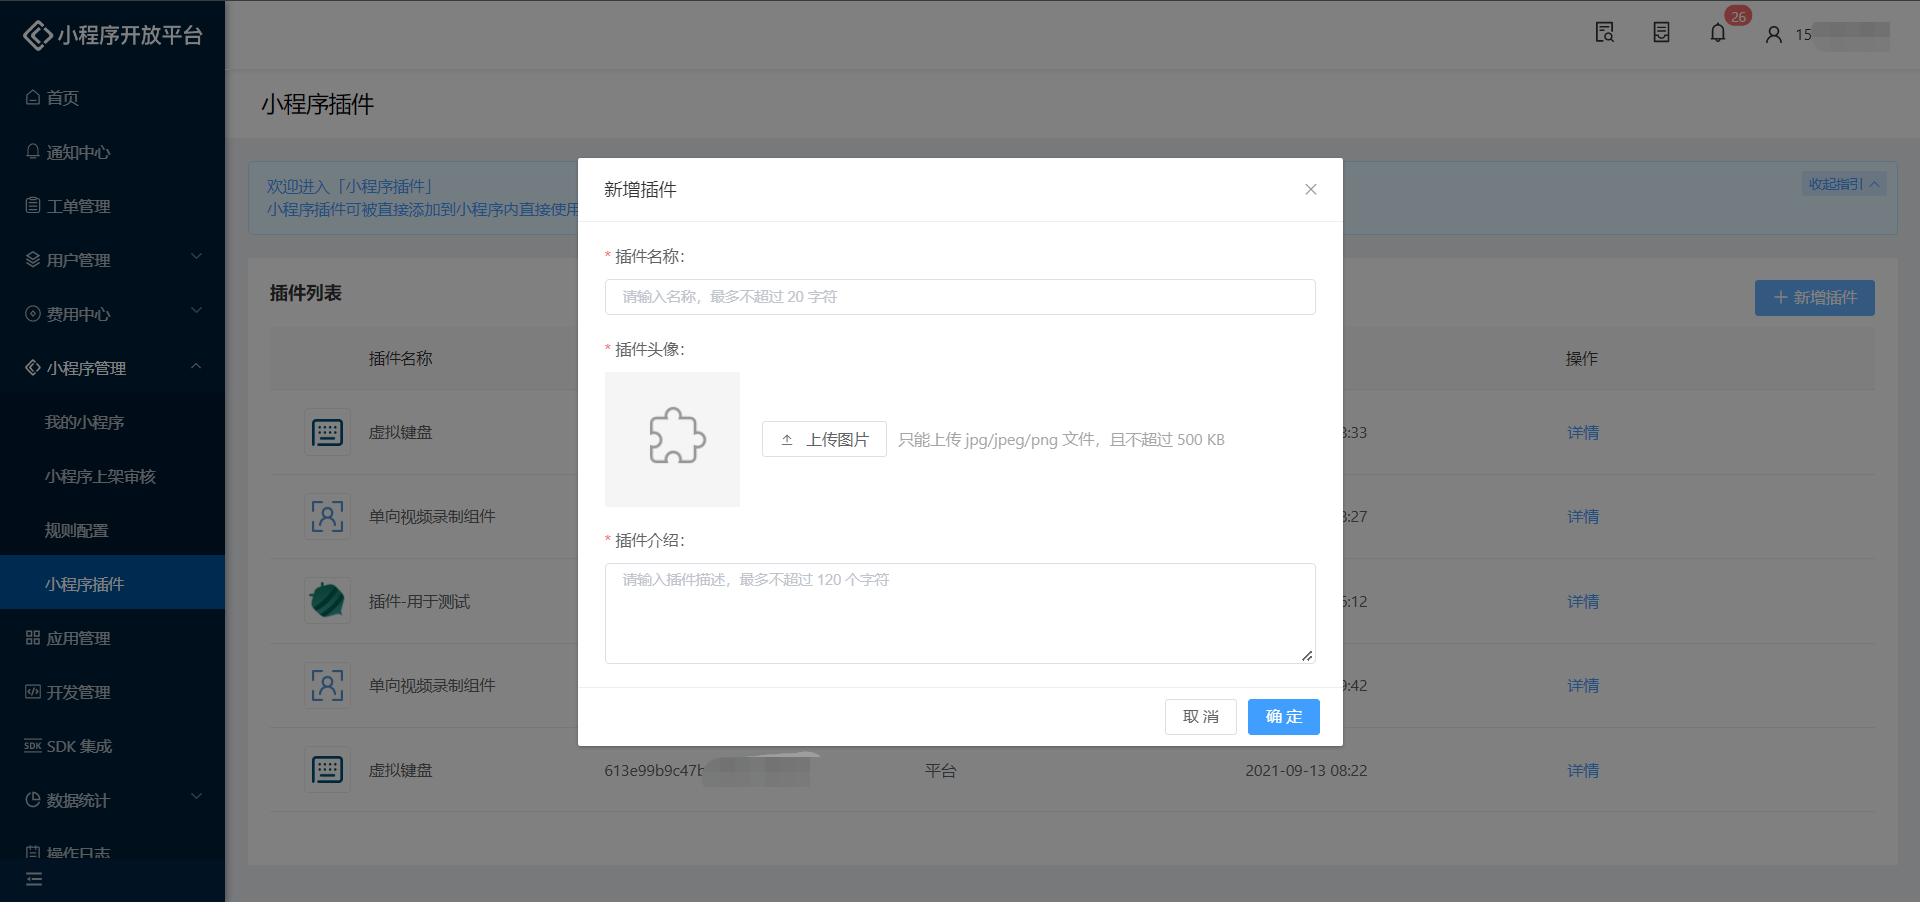Click the 用户管理 layers icon
This screenshot has height=902, width=1920.
(x=33, y=259)
